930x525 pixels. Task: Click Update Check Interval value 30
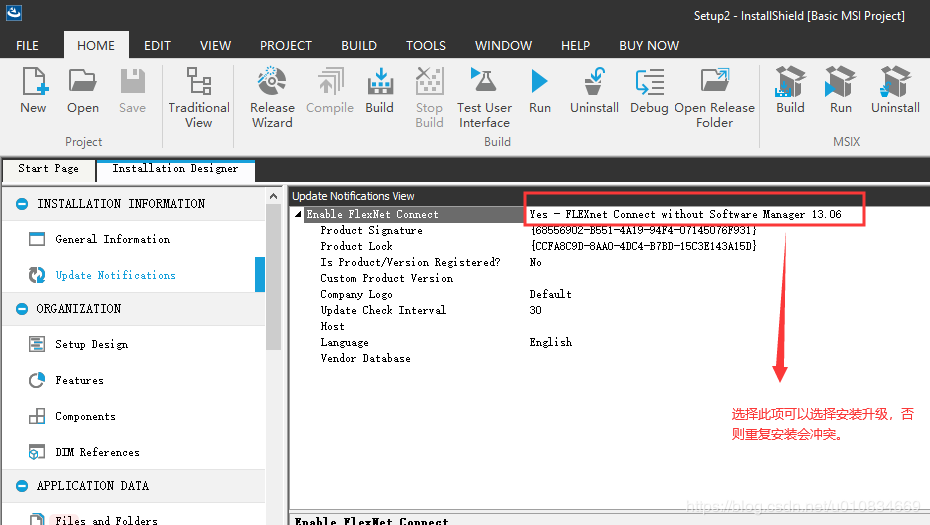(x=536, y=310)
